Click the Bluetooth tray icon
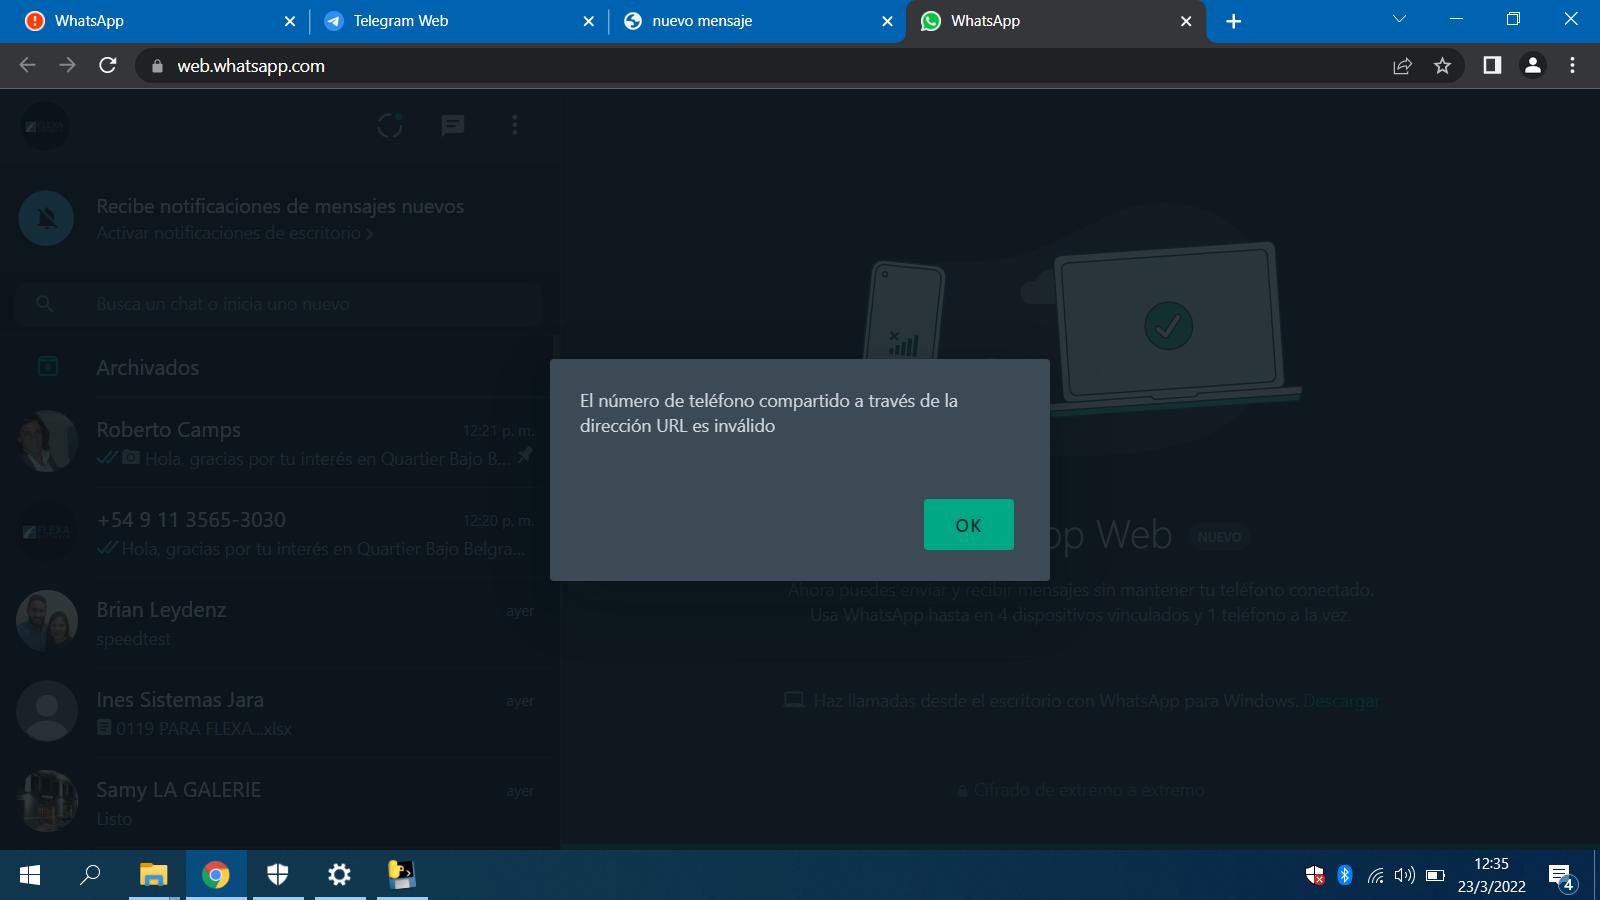This screenshot has width=1600, height=900. [1345, 875]
